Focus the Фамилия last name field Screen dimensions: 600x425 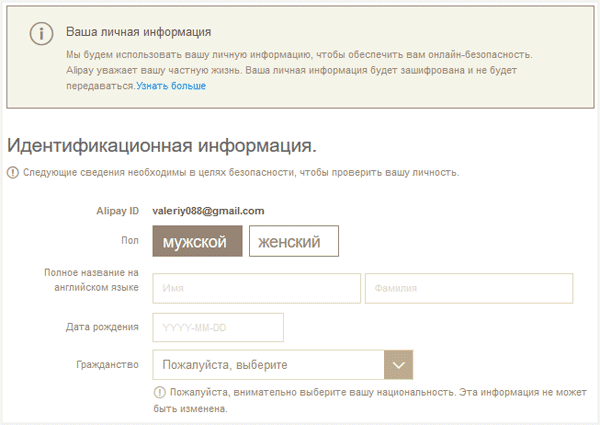click(469, 288)
